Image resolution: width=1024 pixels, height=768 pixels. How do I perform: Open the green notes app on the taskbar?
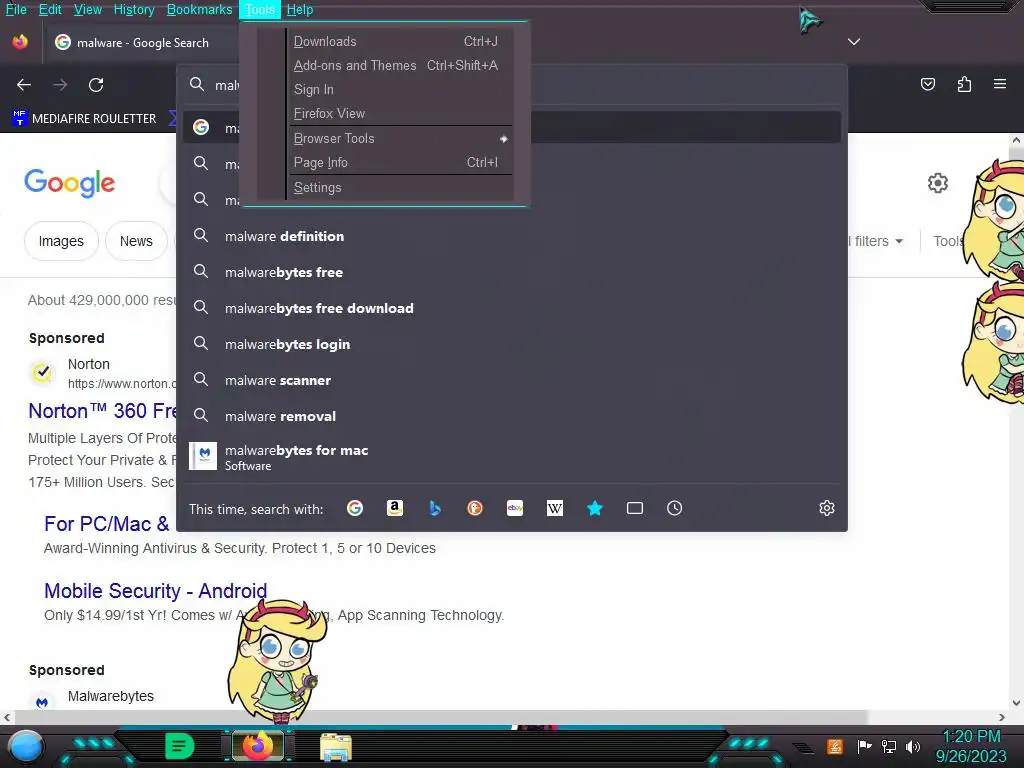180,746
